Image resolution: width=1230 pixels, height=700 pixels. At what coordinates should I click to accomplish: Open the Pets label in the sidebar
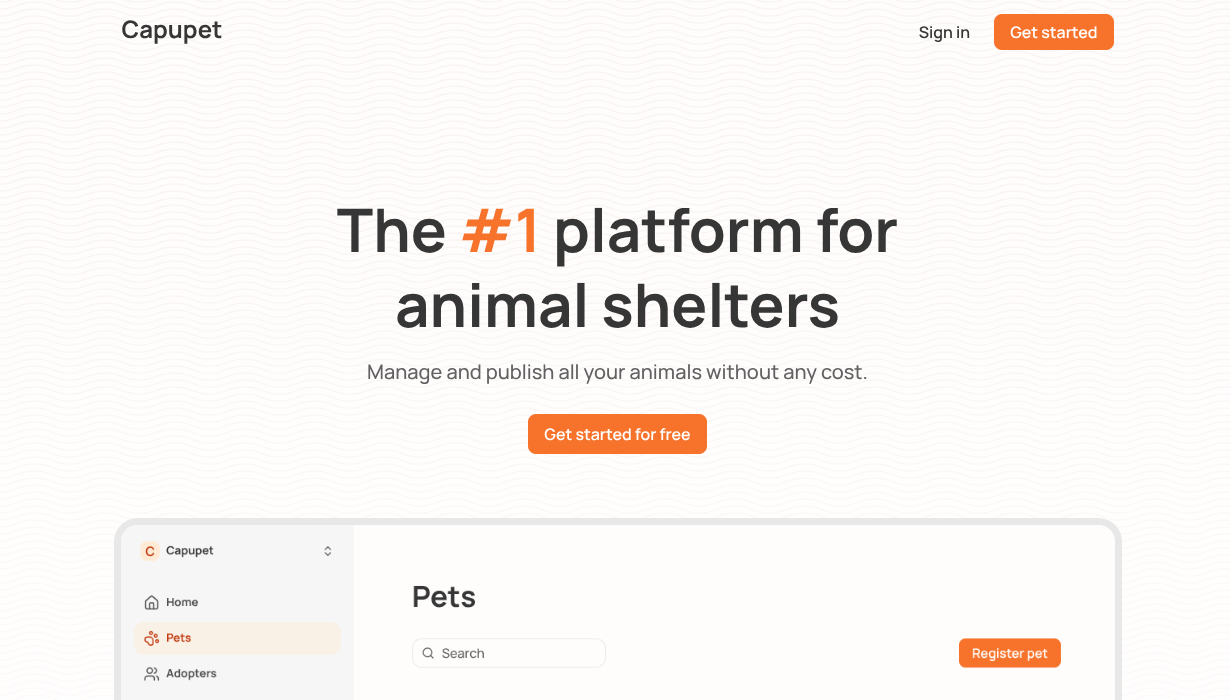coord(179,638)
